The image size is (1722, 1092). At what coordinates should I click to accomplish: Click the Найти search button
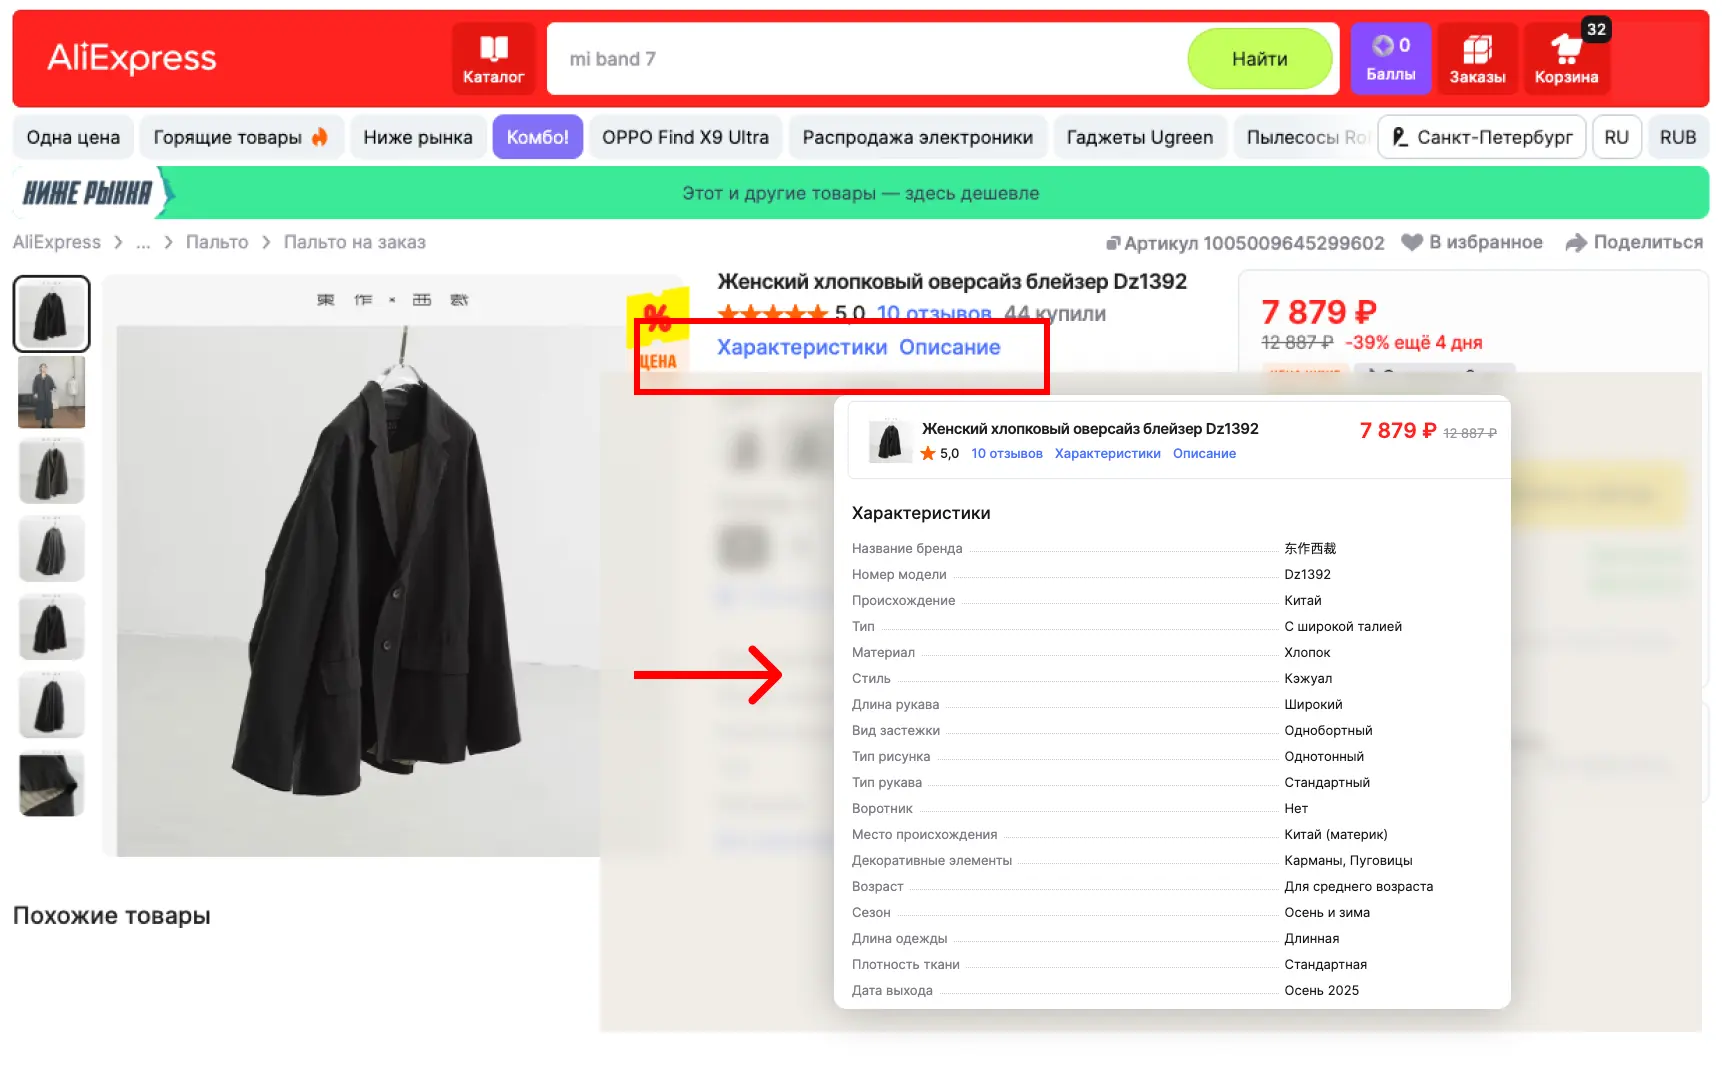[x=1259, y=59]
